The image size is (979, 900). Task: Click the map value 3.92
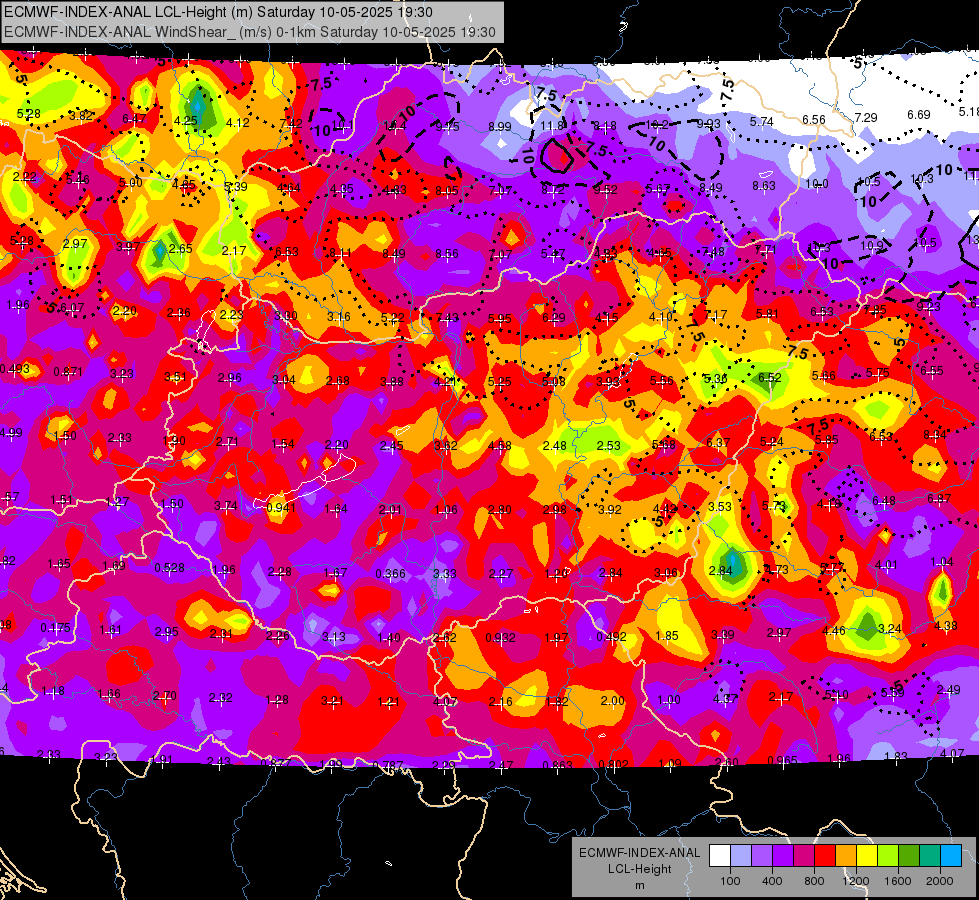[610, 509]
